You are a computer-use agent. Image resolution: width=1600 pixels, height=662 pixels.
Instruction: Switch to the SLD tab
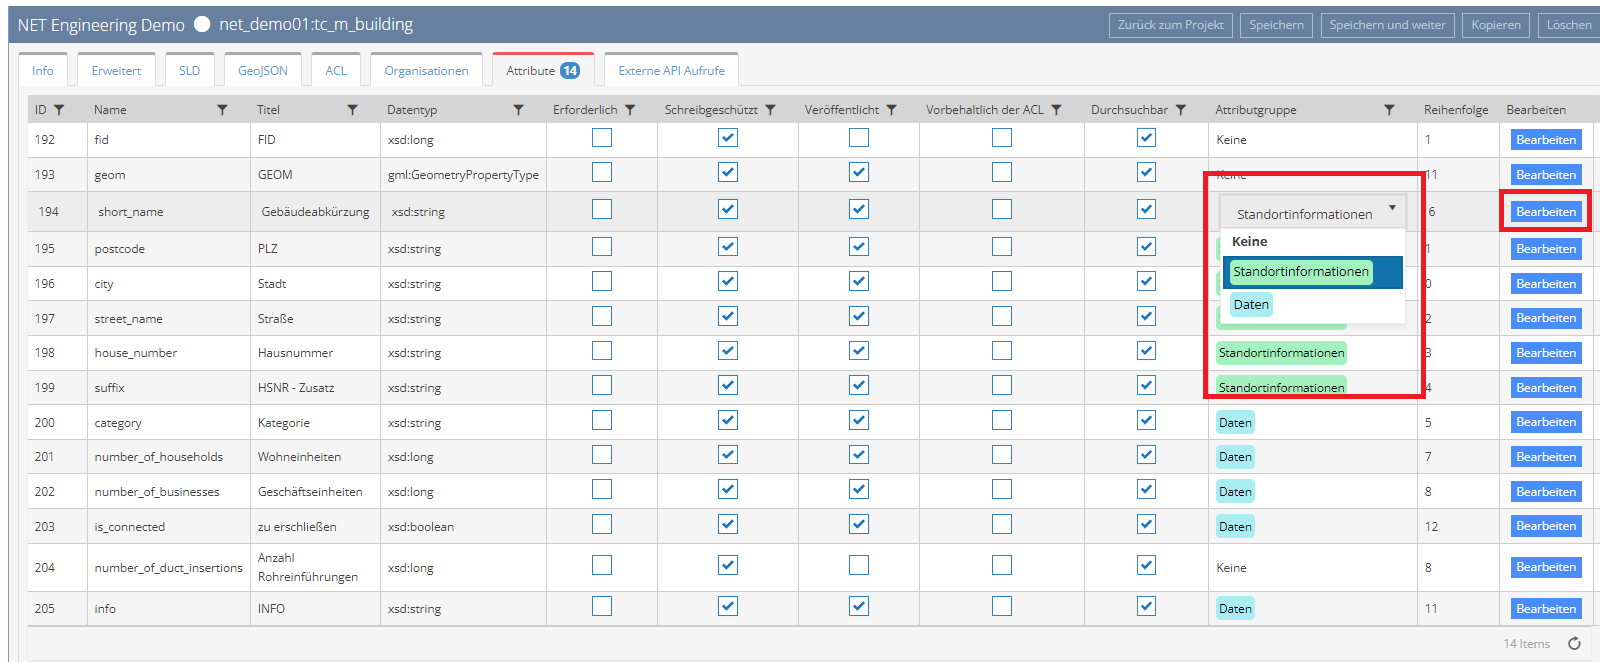pos(189,70)
